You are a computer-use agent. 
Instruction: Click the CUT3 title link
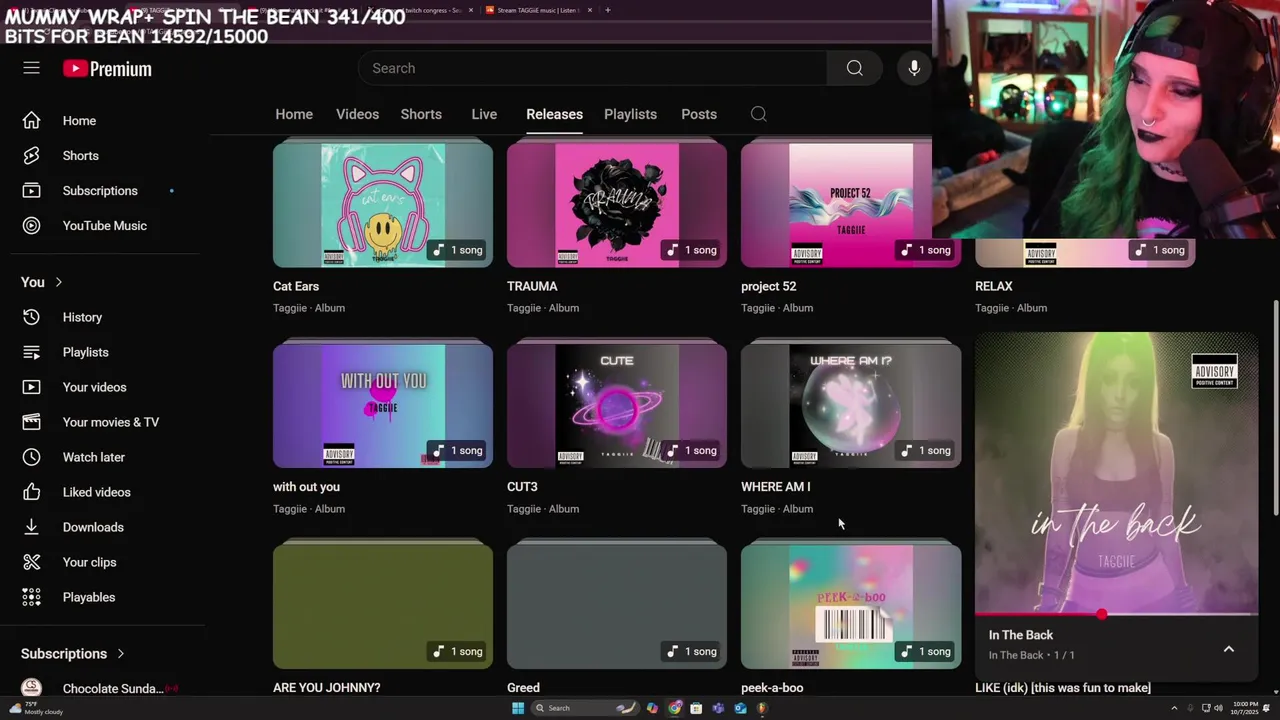(x=522, y=487)
